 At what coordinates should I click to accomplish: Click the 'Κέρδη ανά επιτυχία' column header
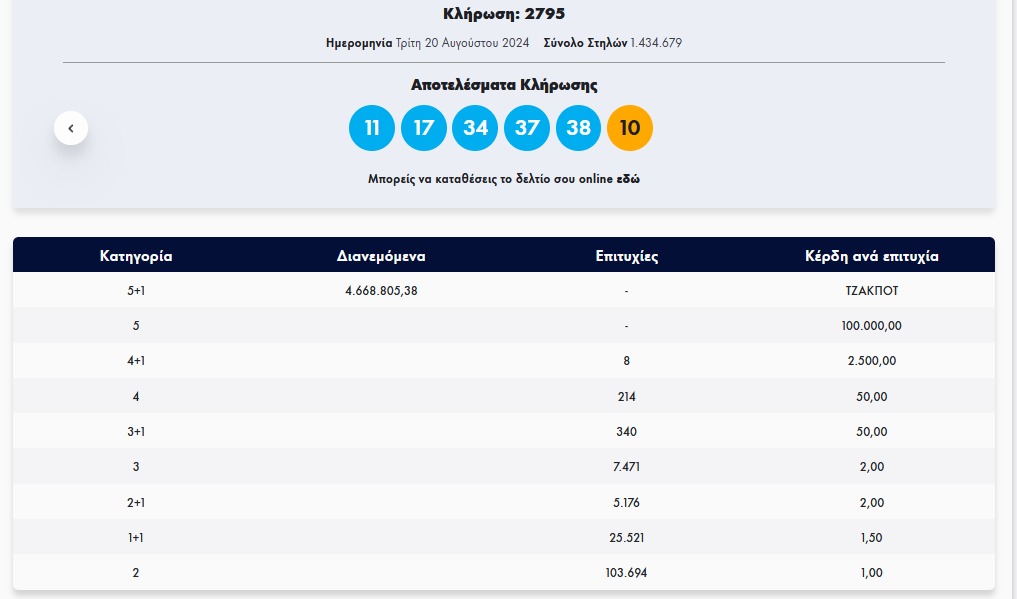(x=871, y=256)
